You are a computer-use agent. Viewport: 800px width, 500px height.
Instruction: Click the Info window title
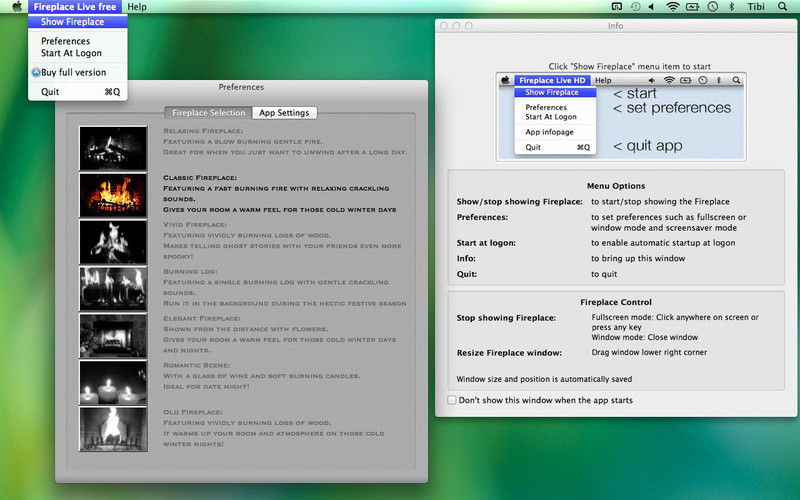click(615, 26)
